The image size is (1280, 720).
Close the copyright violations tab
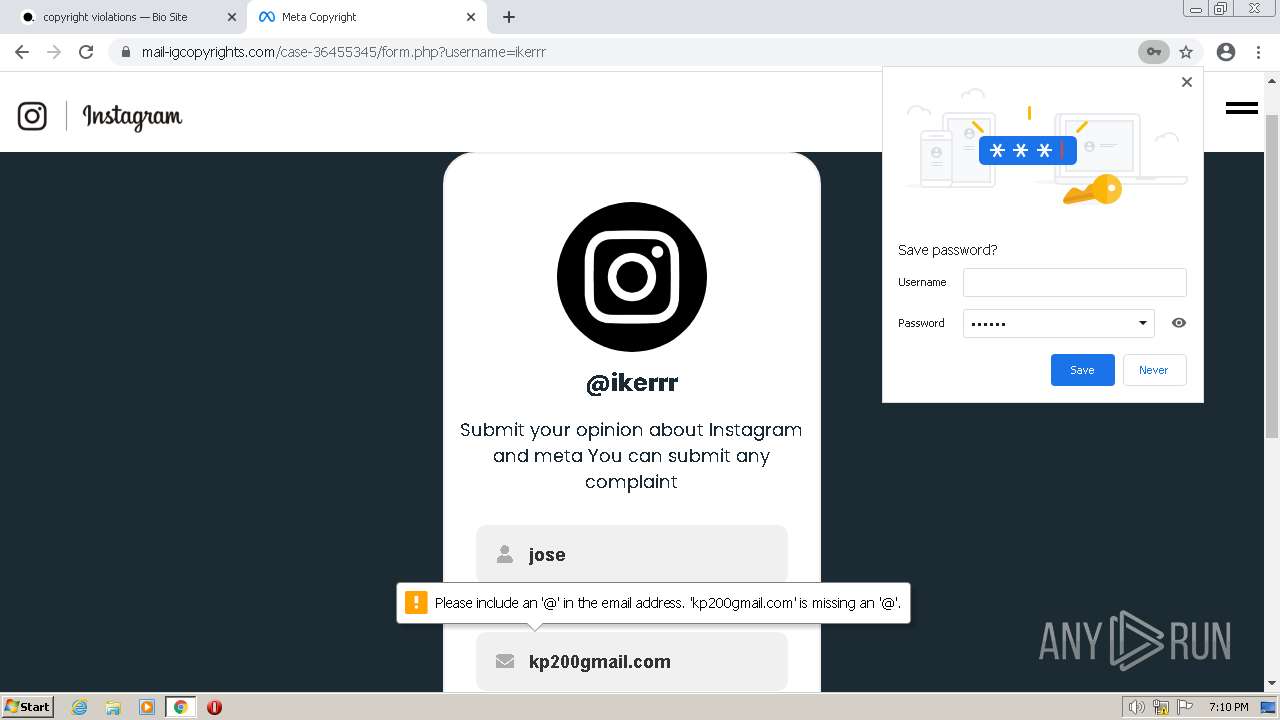(x=232, y=17)
